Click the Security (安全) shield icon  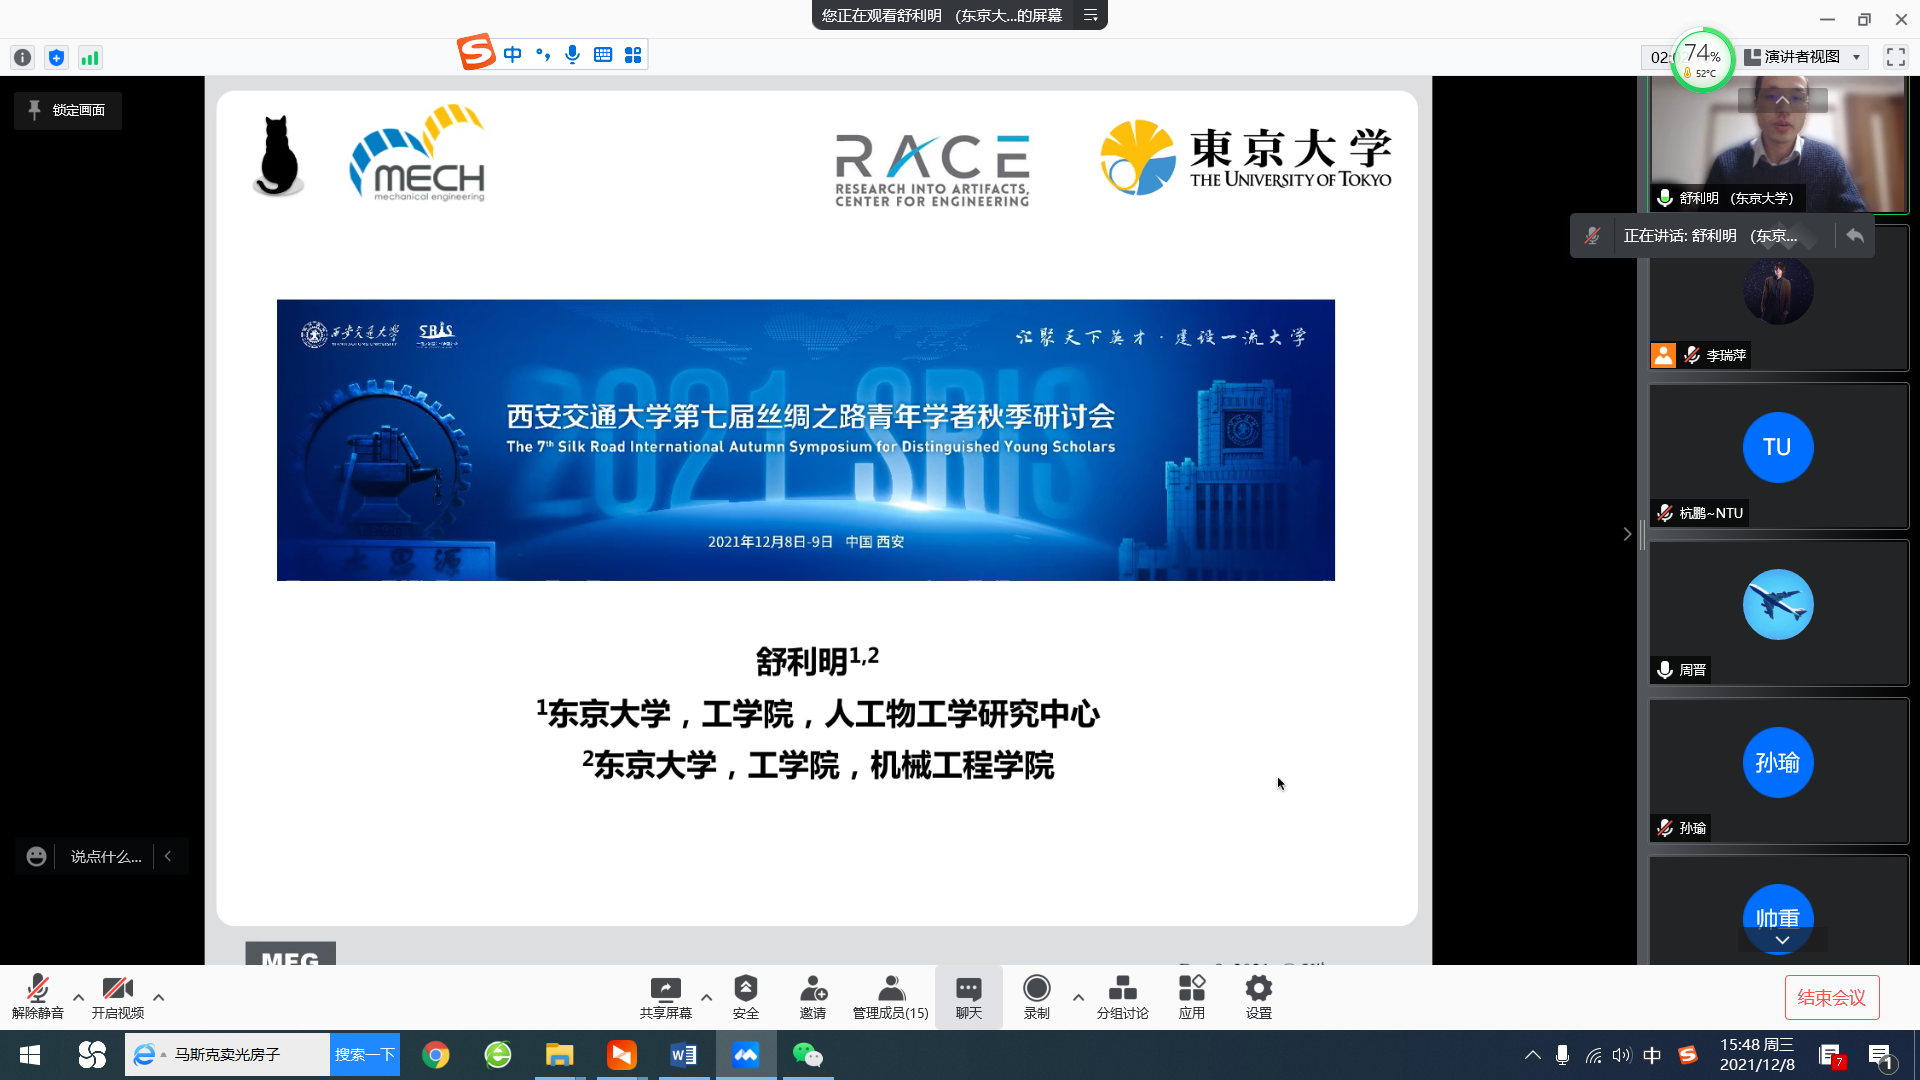coord(745,989)
